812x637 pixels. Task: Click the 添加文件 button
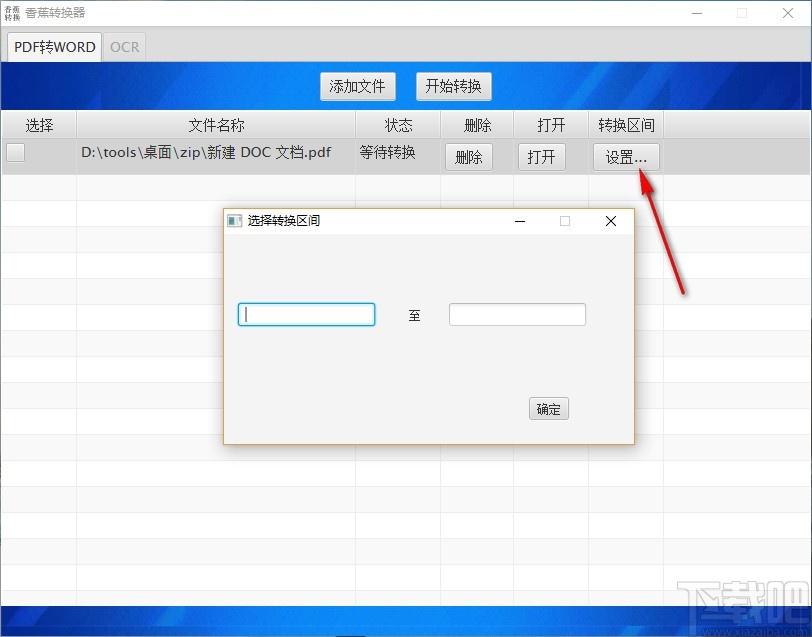click(358, 86)
